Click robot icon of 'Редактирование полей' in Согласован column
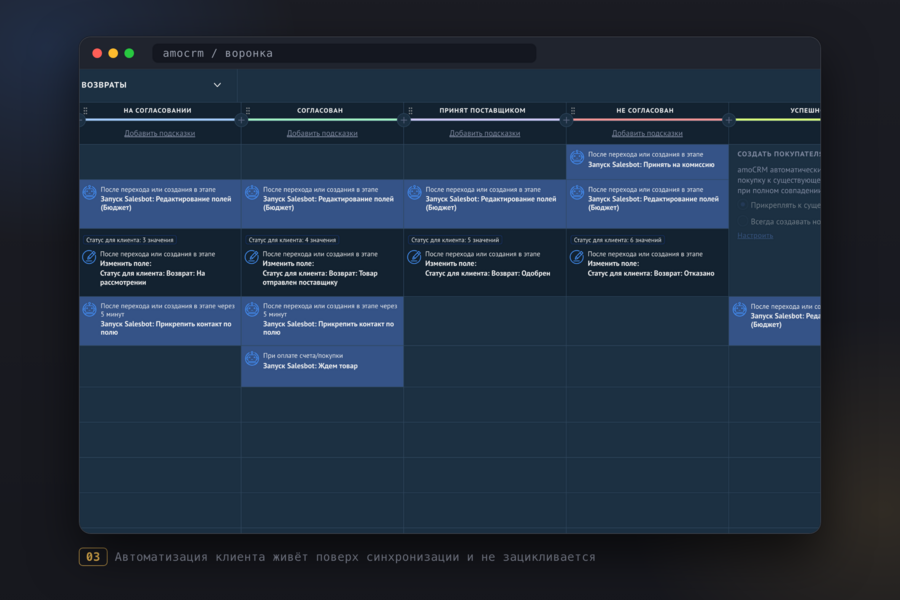Viewport: 900px width, 600px height. coord(252,192)
